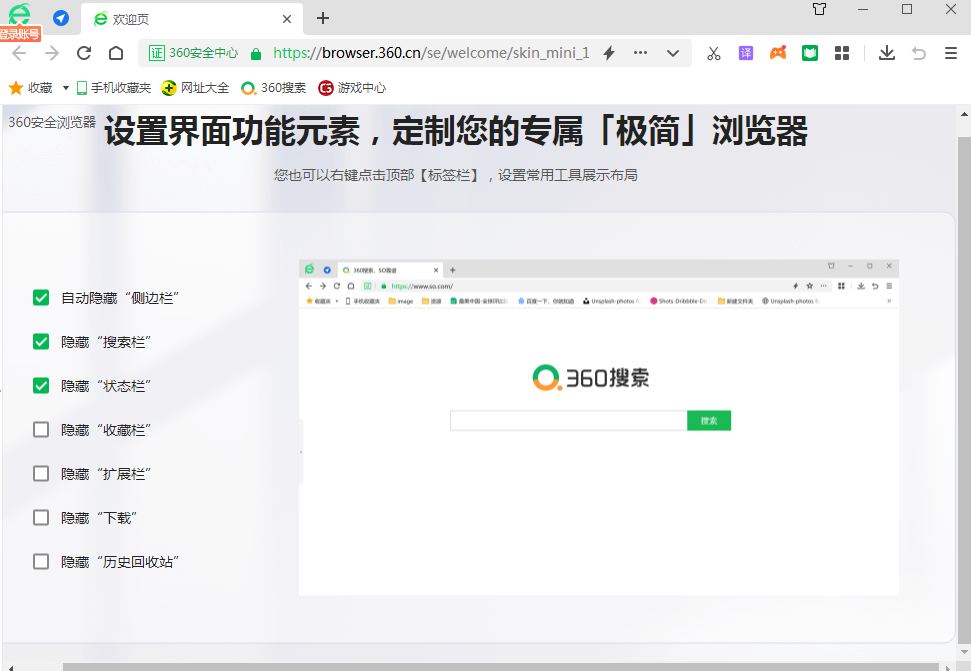
Task: Enable 隐藏 "收藏栏" checkbox
Action: (x=41, y=430)
